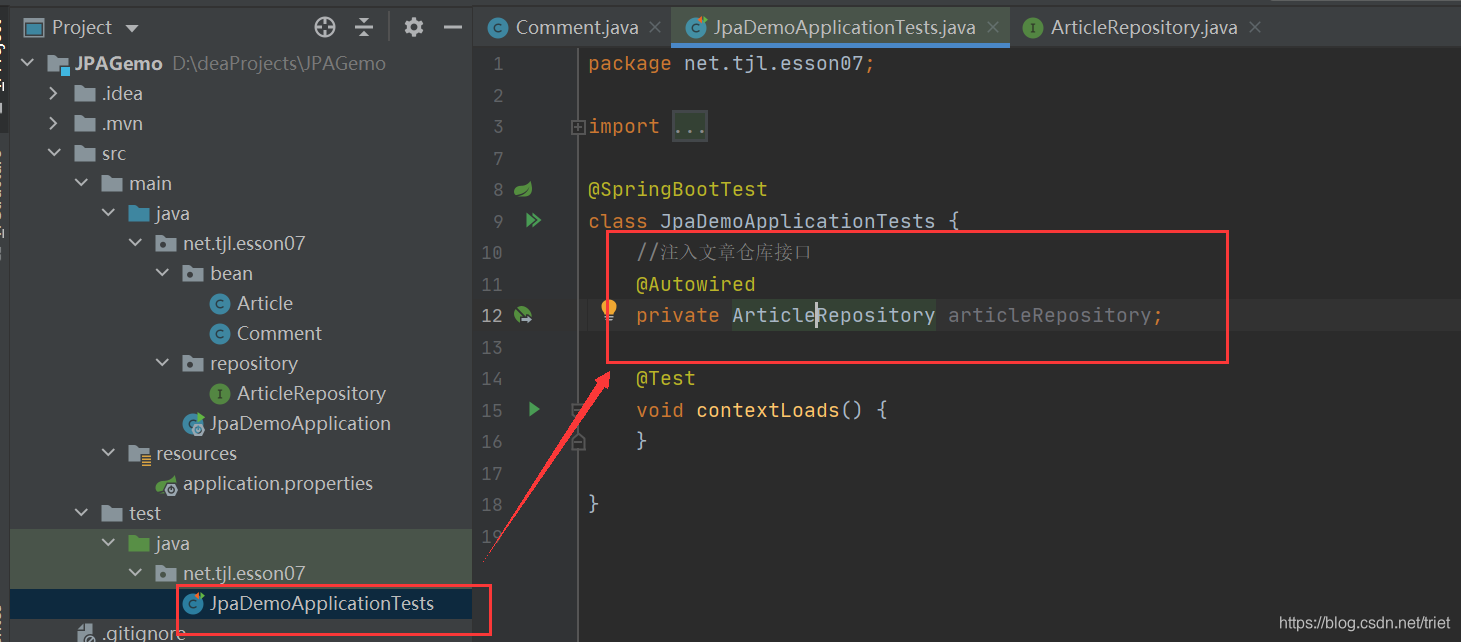Close the ArticleRepository.java tab
This screenshot has height=642, width=1461.
click(x=1255, y=27)
